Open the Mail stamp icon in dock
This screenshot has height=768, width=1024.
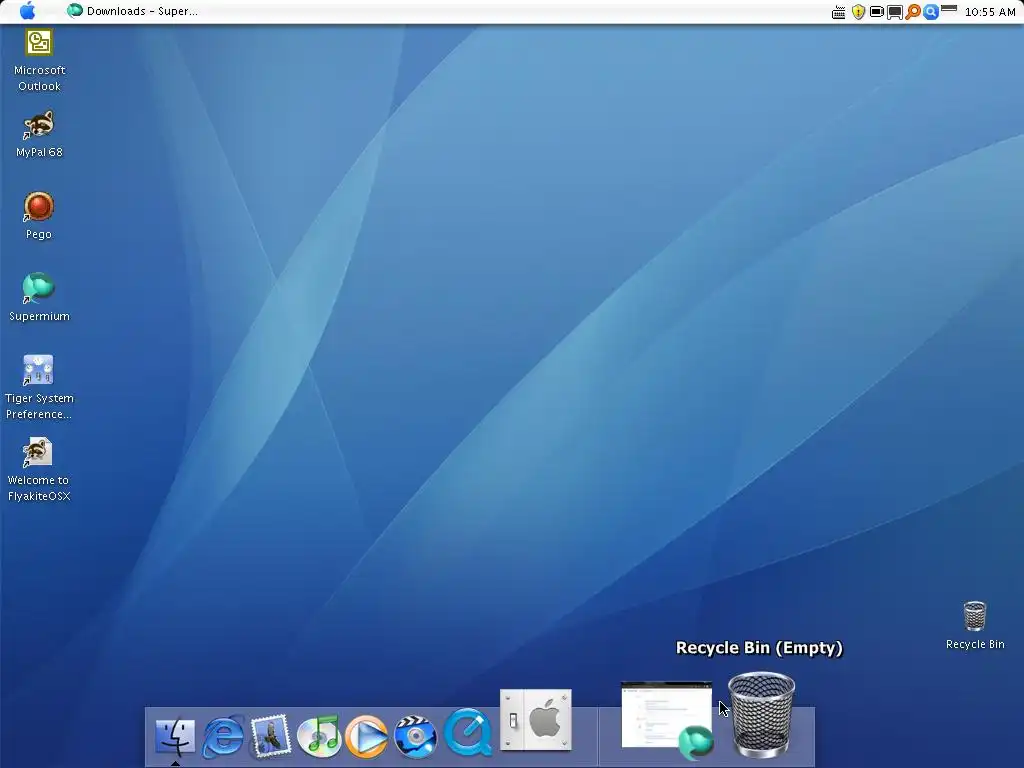pyautogui.click(x=270, y=736)
